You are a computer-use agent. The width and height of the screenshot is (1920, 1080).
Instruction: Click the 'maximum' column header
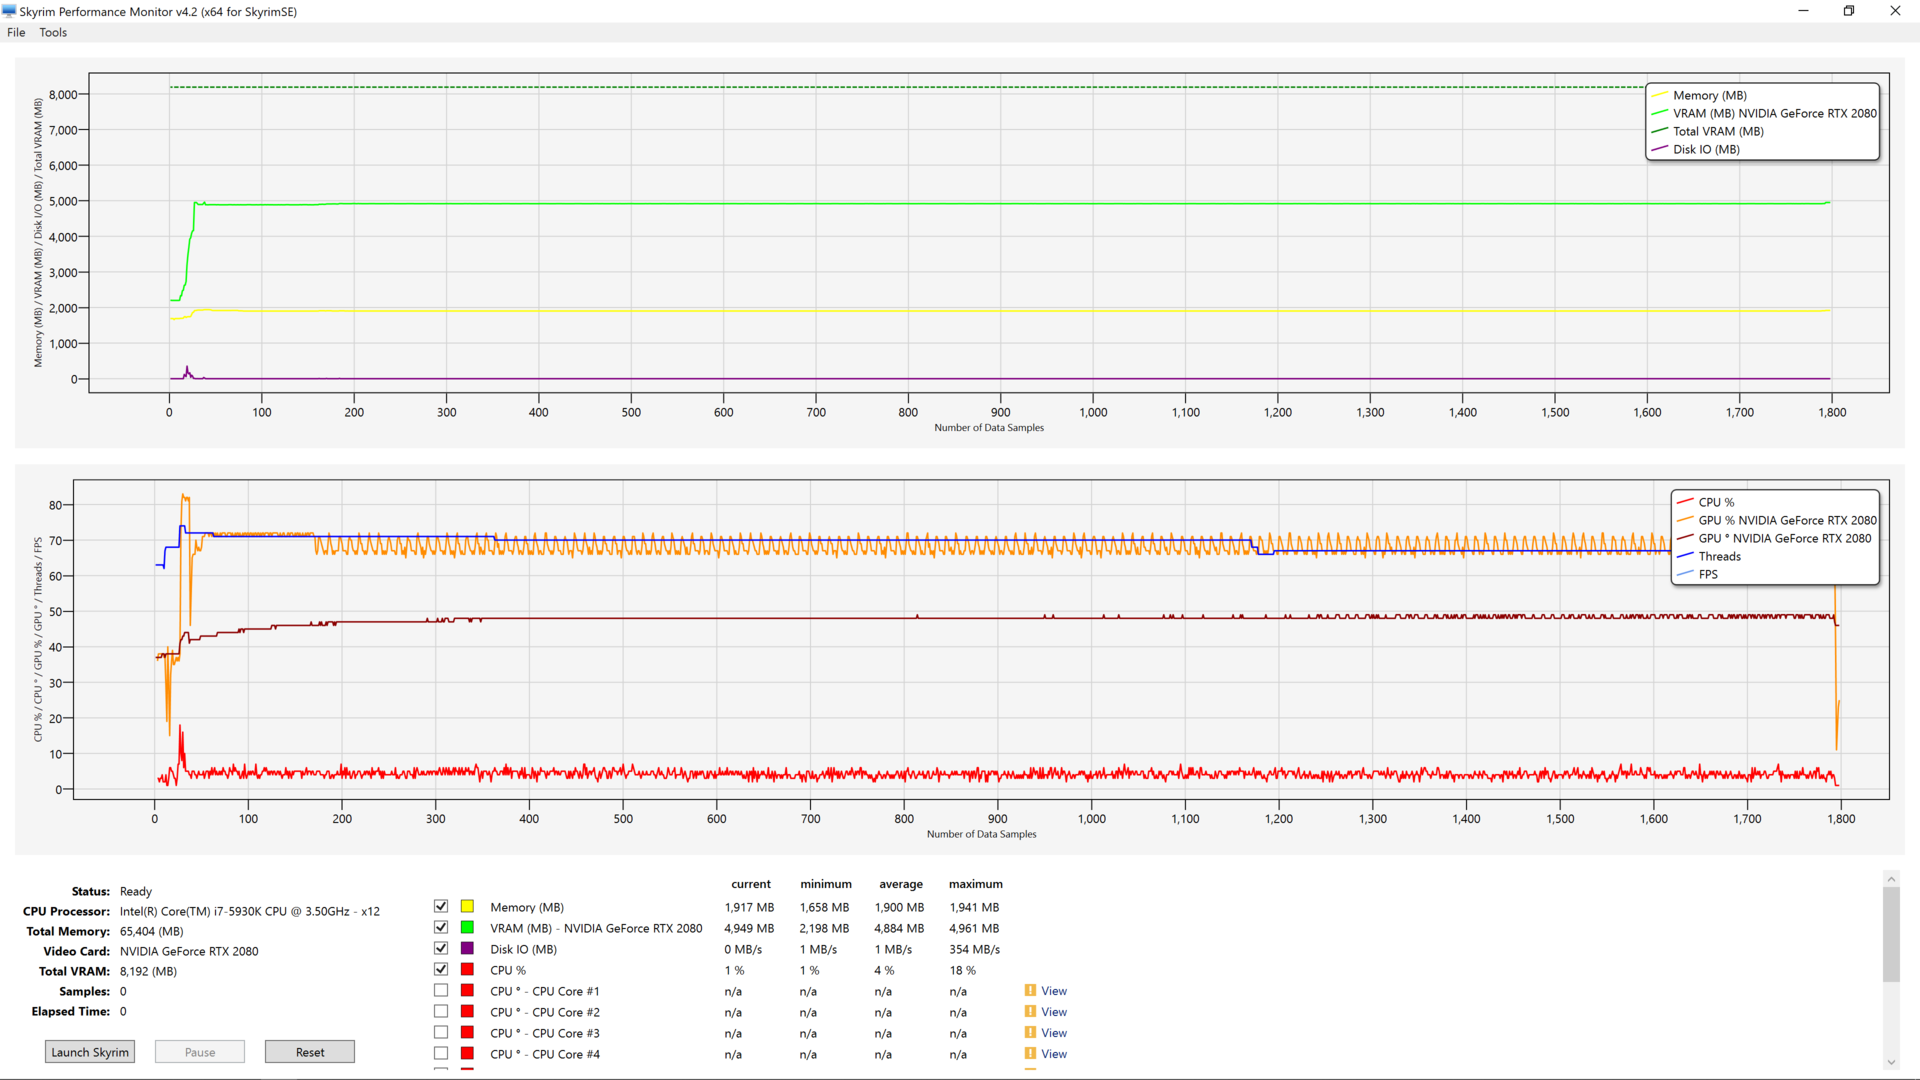point(975,884)
